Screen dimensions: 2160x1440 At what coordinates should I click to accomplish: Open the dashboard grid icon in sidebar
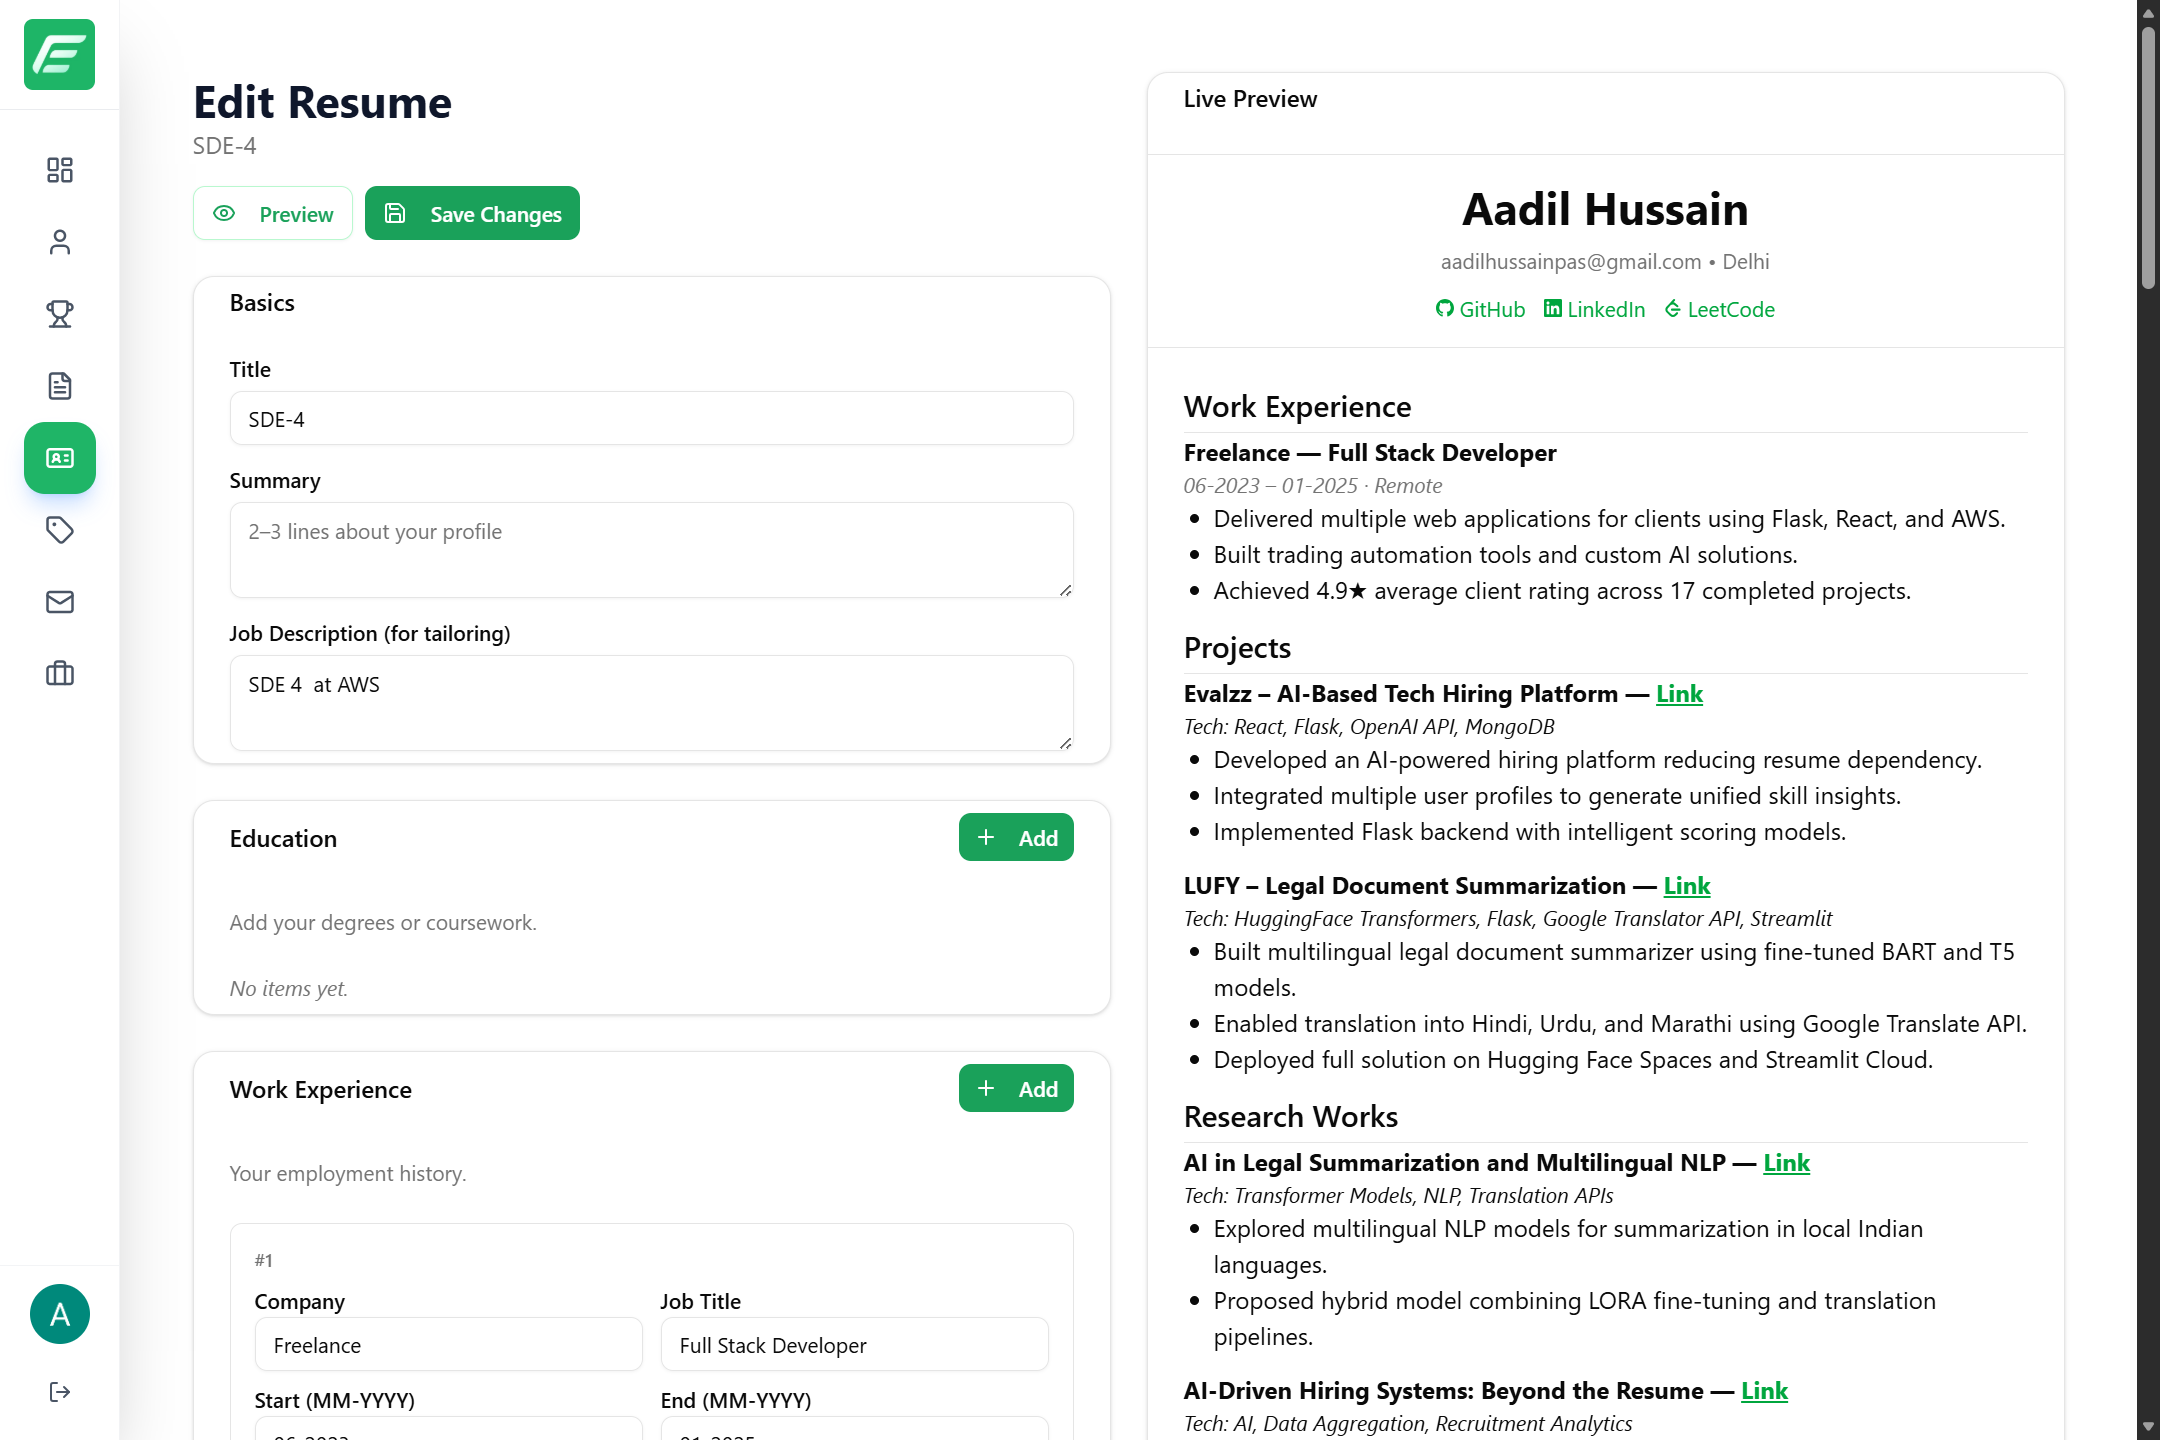[x=59, y=170]
